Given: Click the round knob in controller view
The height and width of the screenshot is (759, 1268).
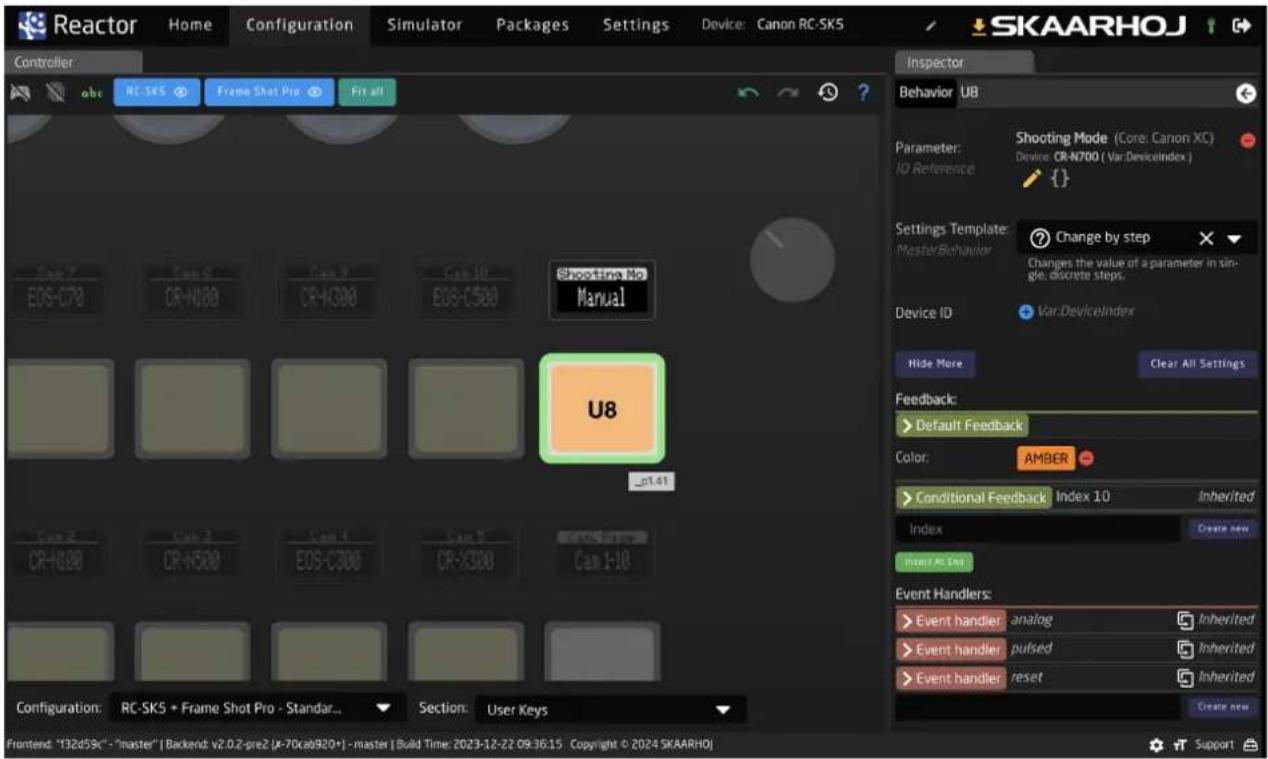Looking at the screenshot, I should [792, 260].
